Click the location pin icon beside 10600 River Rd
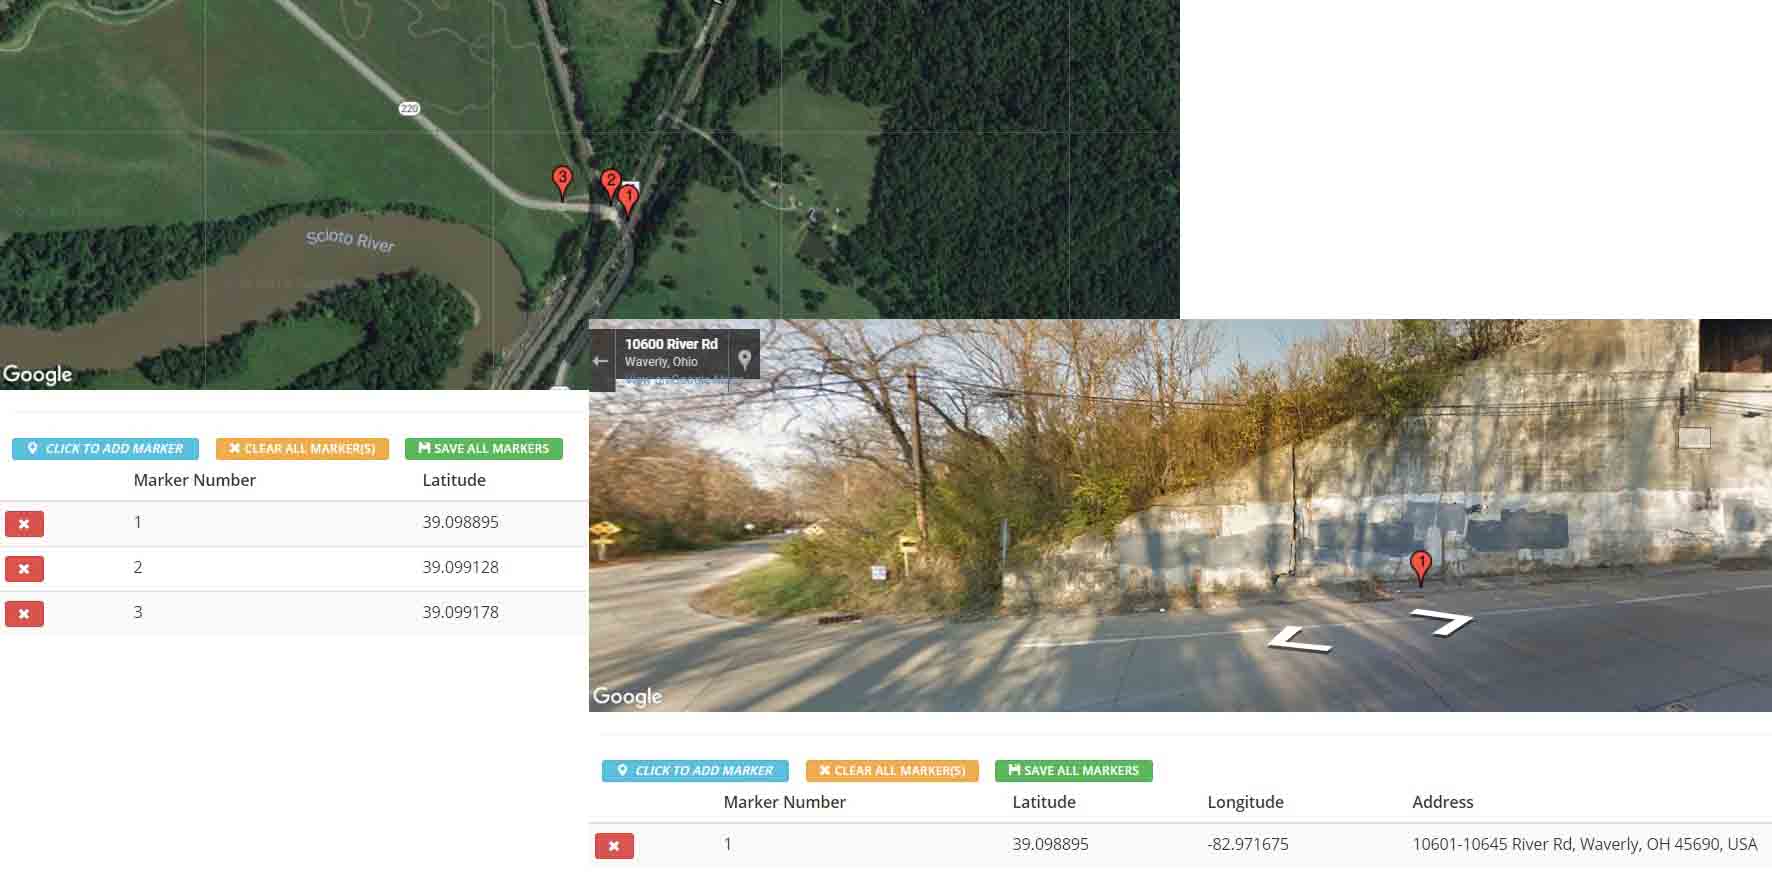The image size is (1772, 878). click(744, 359)
